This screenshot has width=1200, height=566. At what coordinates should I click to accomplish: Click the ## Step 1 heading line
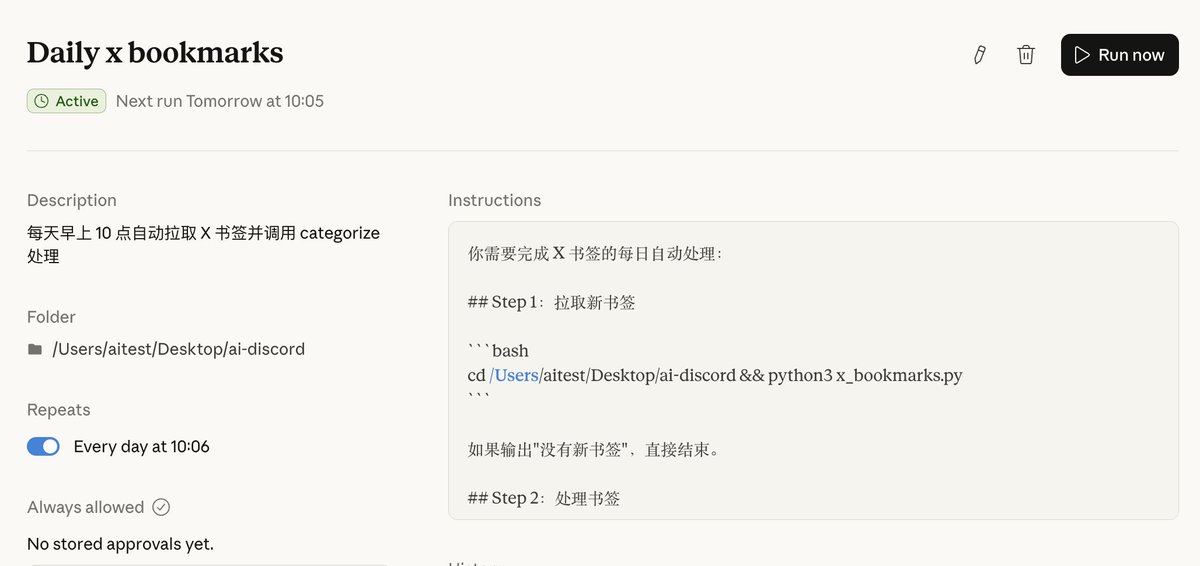point(552,302)
